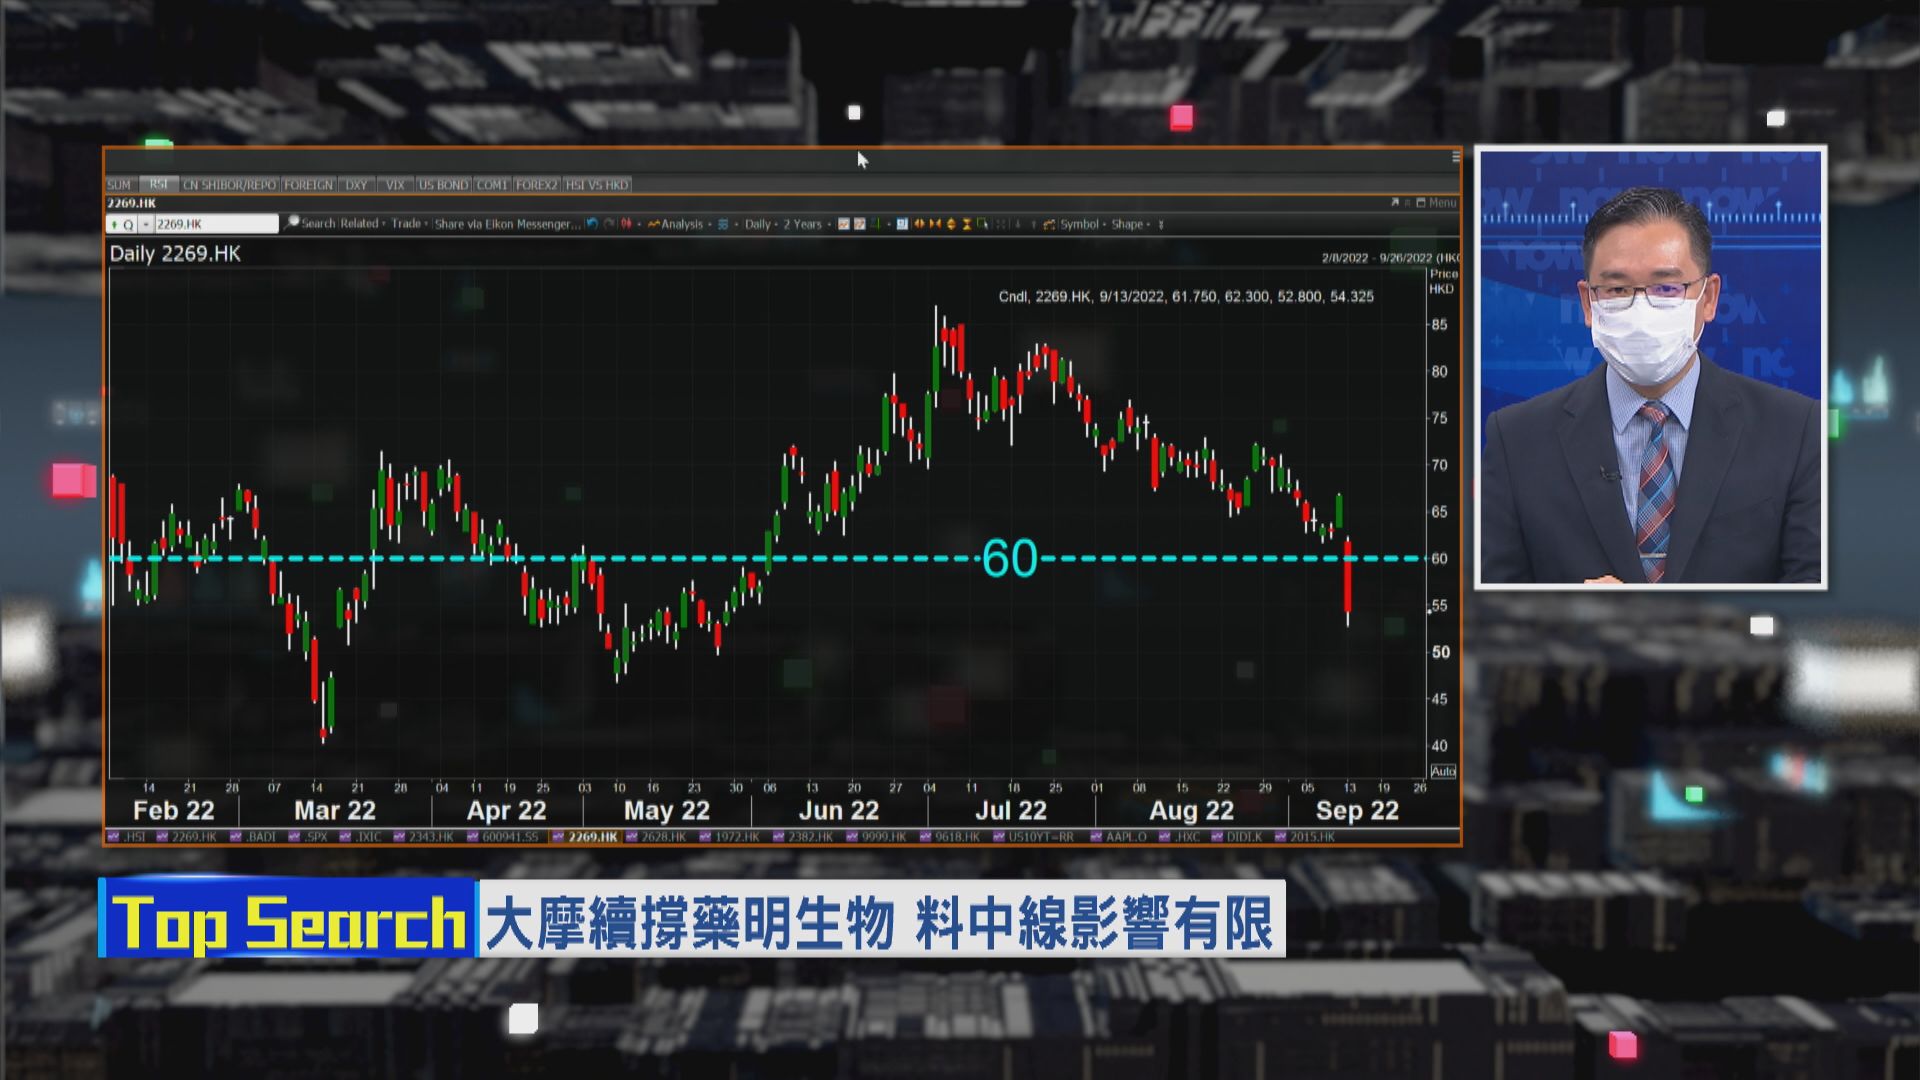The width and height of the screenshot is (1920, 1080).
Task: Share chart via Eikon Messenger
Action: click(505, 224)
